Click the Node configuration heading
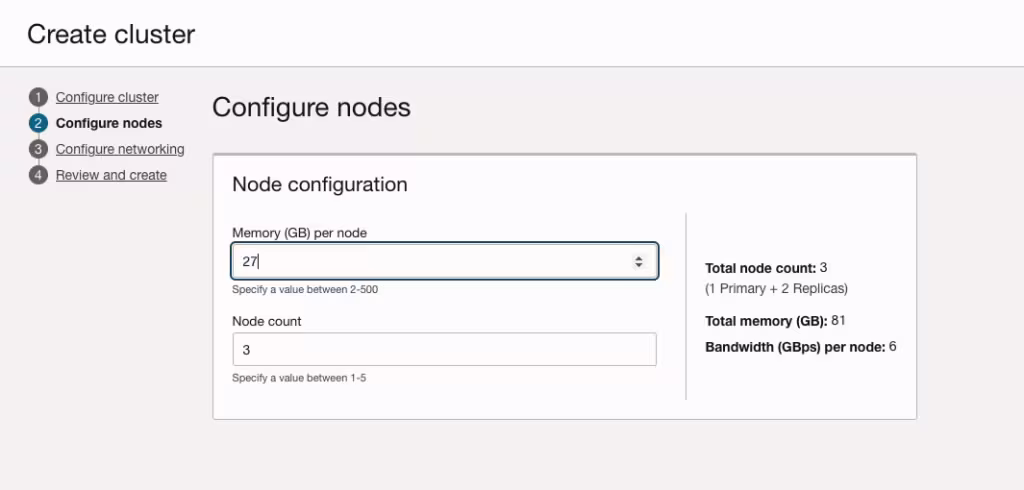This screenshot has height=490, width=1024. coord(319,184)
